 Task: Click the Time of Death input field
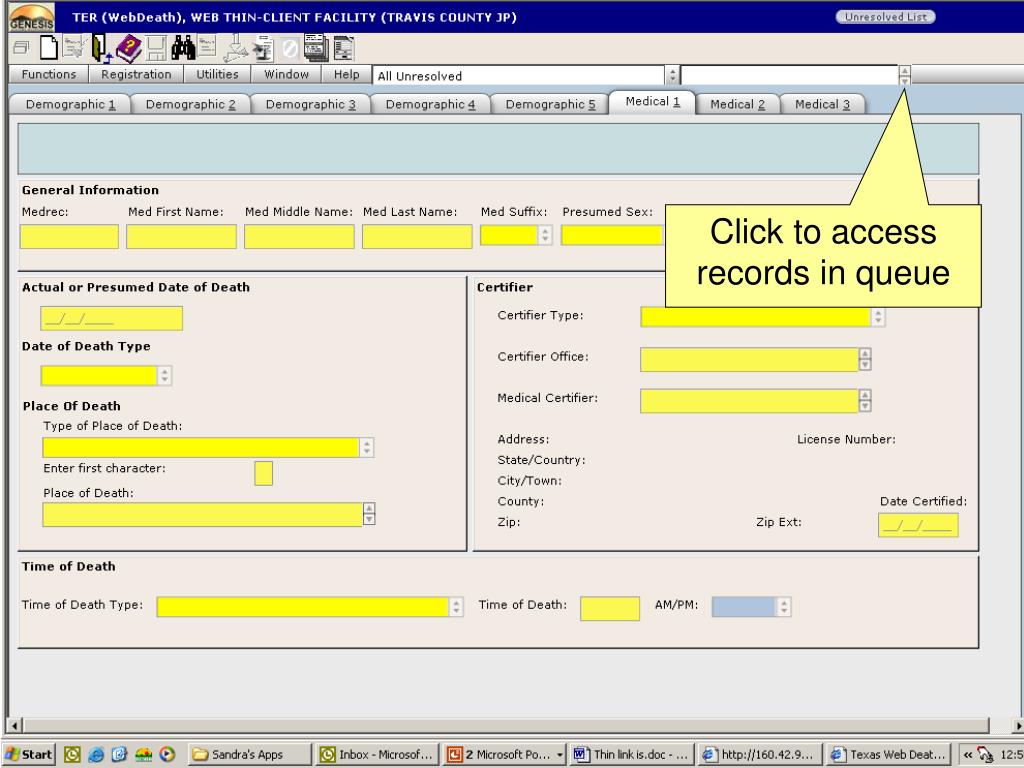(x=610, y=608)
